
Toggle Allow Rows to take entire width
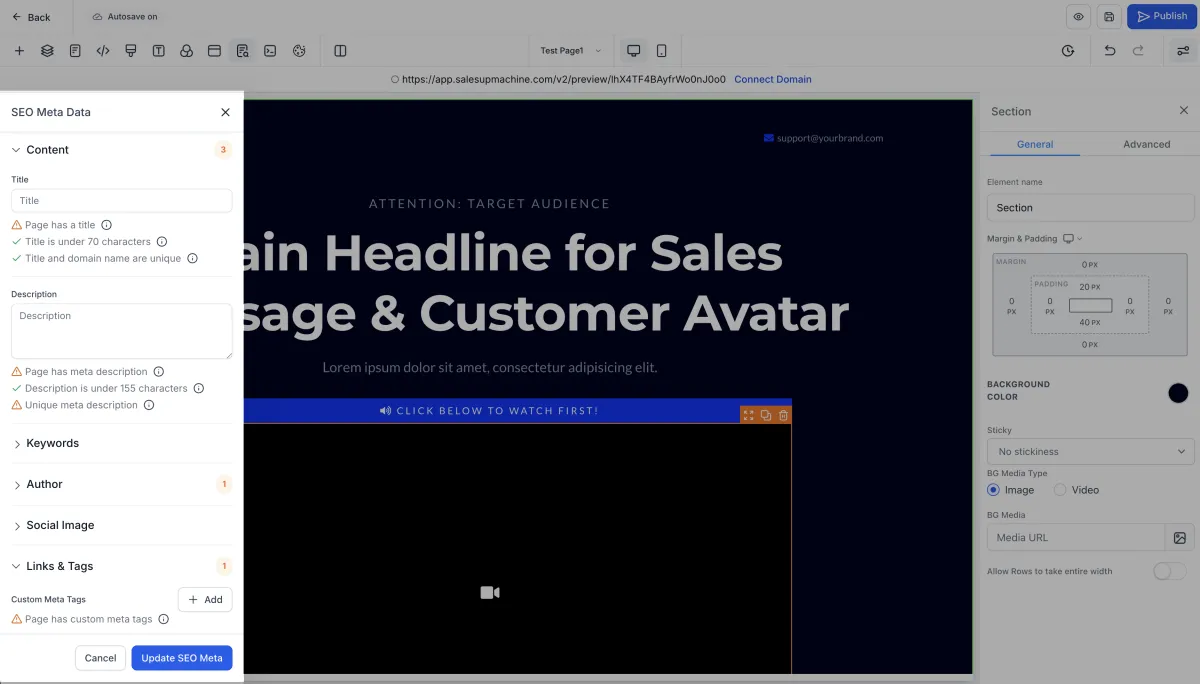[1169, 571]
